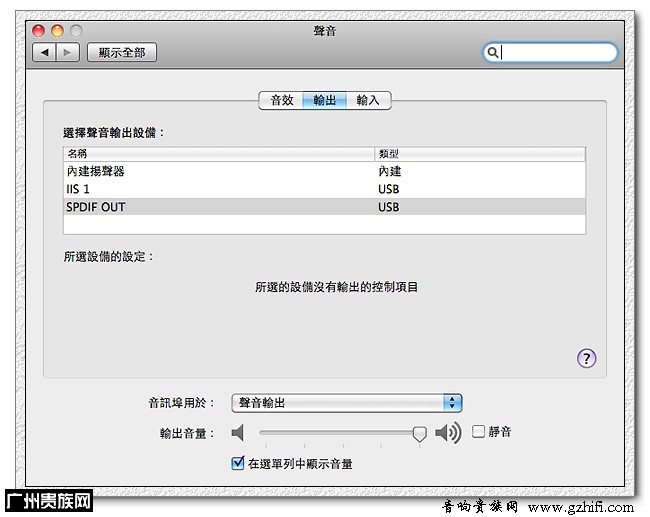Switch to the 輸入 tab
The height and width of the screenshot is (517, 650).
(x=368, y=100)
